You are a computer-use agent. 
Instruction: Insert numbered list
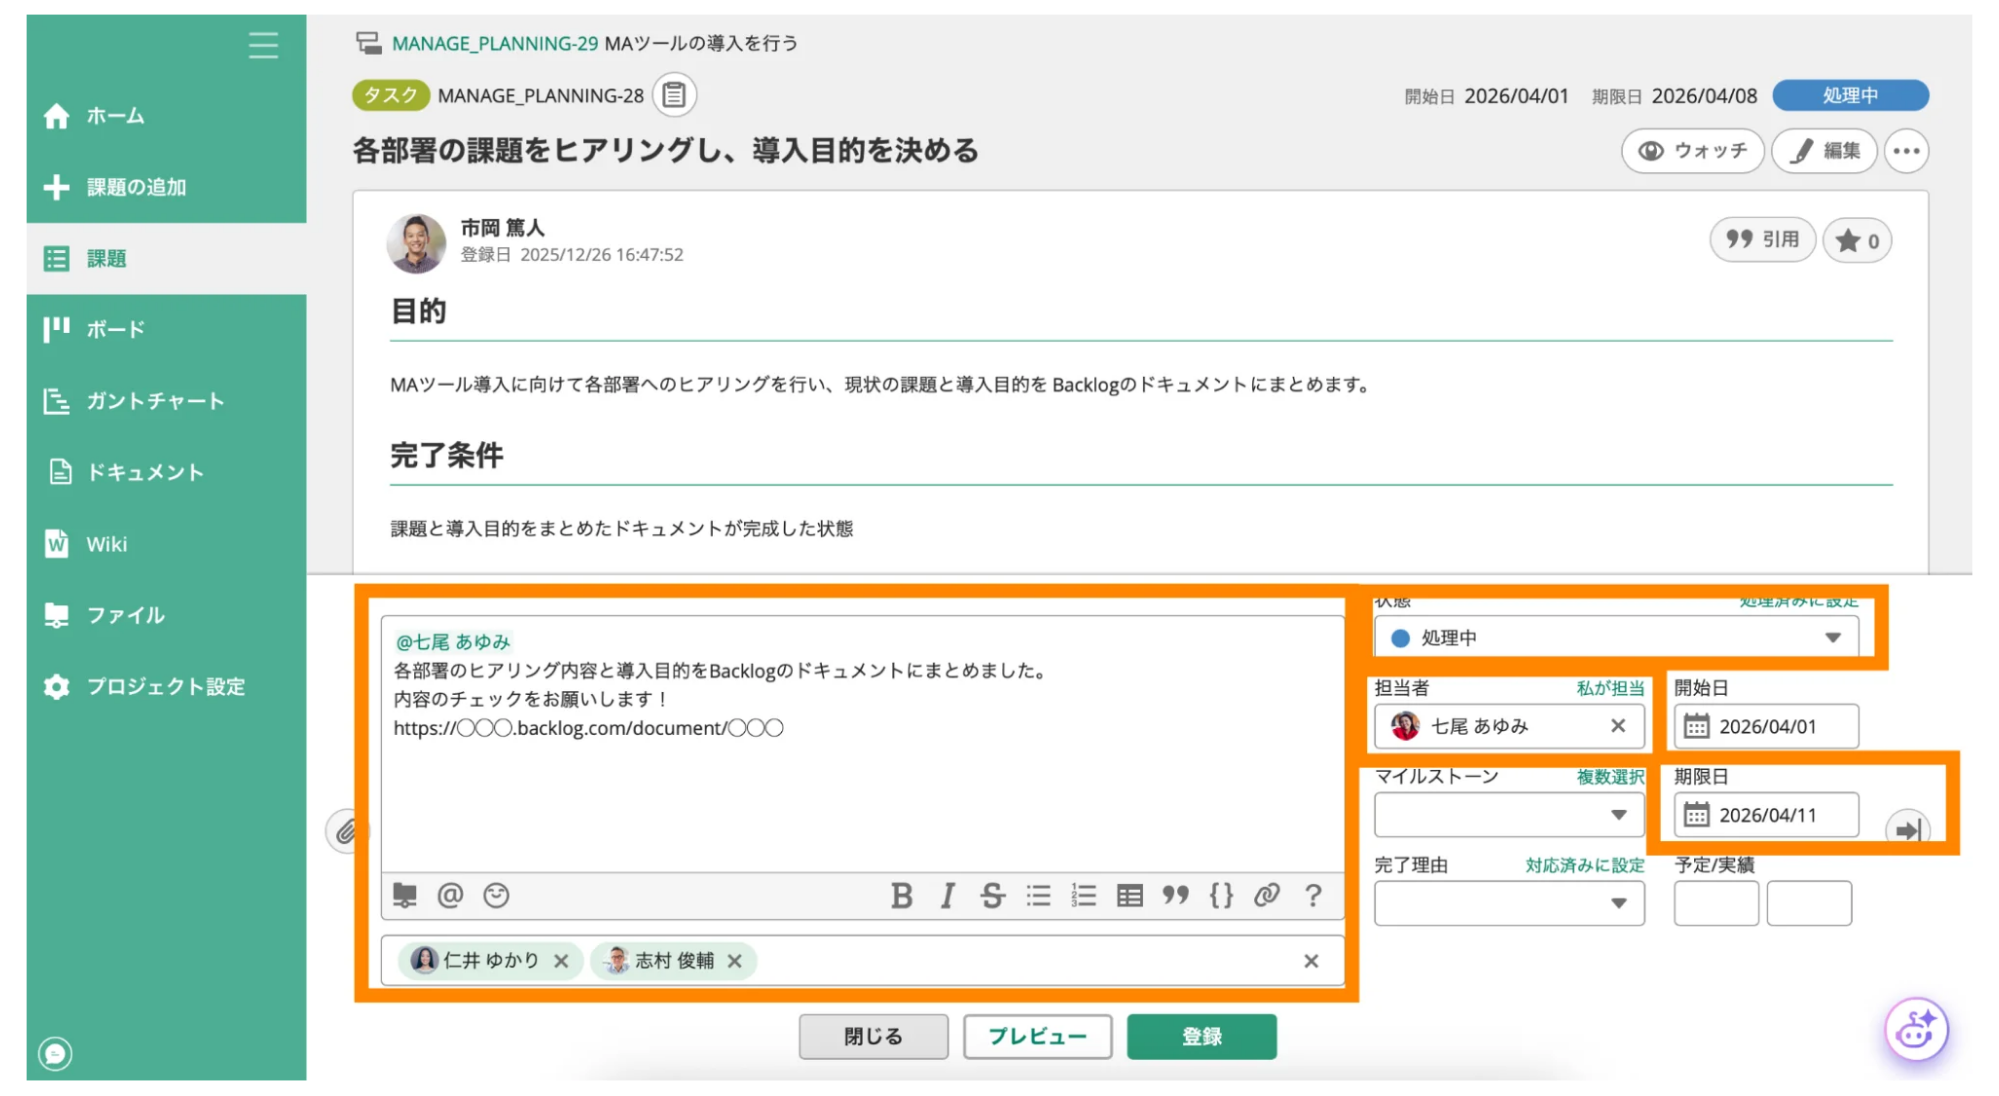click(1083, 895)
